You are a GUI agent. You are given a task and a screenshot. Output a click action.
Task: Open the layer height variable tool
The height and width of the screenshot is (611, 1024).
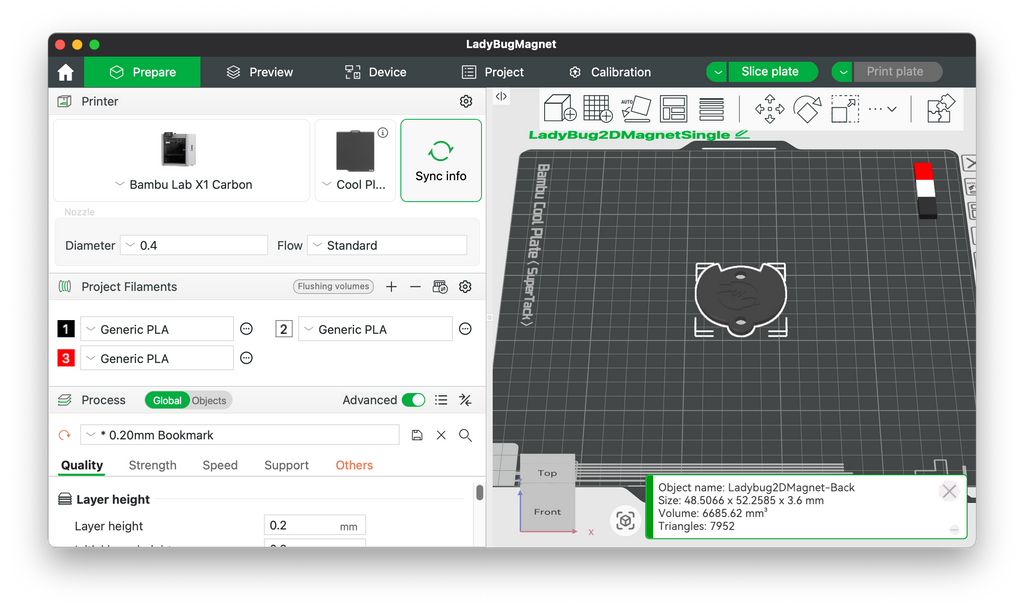pyautogui.click(x=711, y=108)
